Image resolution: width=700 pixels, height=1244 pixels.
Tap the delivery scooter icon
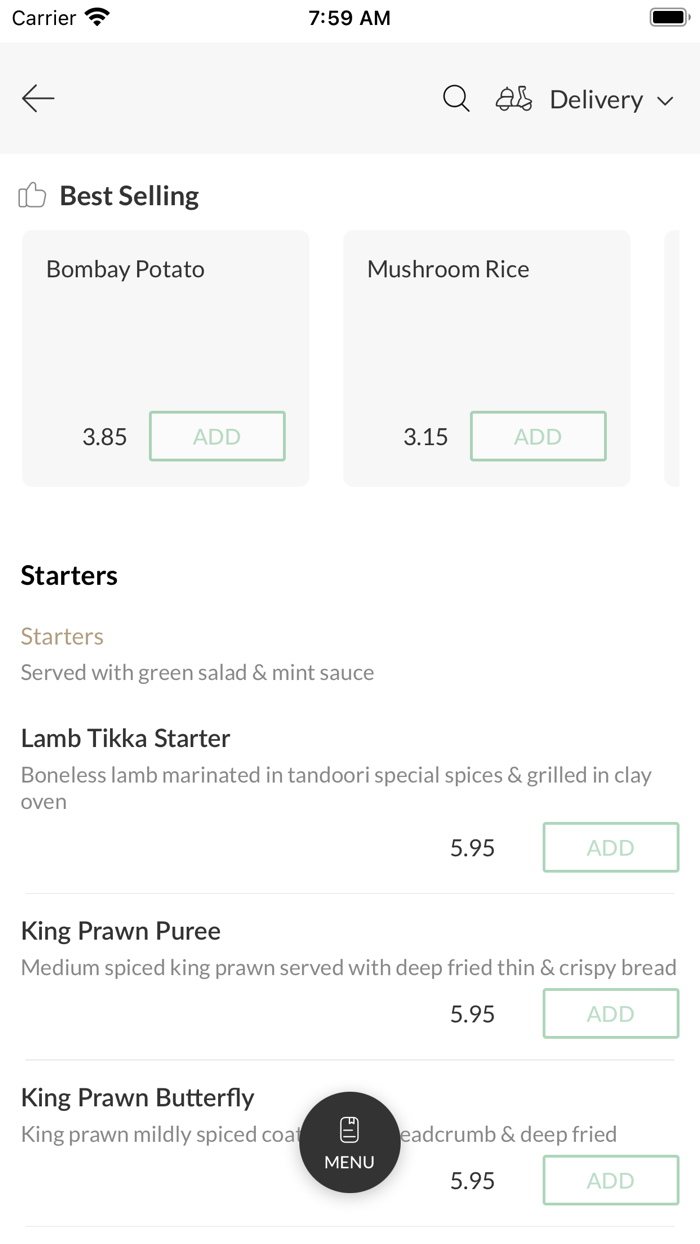(x=514, y=99)
